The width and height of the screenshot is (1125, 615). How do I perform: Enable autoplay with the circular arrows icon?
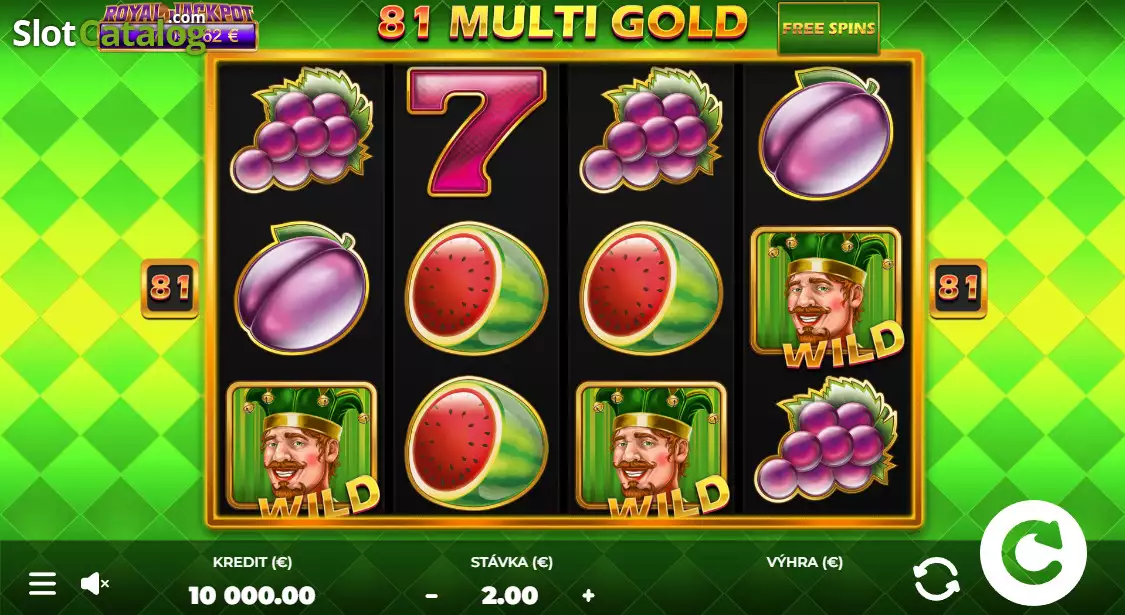pyautogui.click(x=936, y=579)
